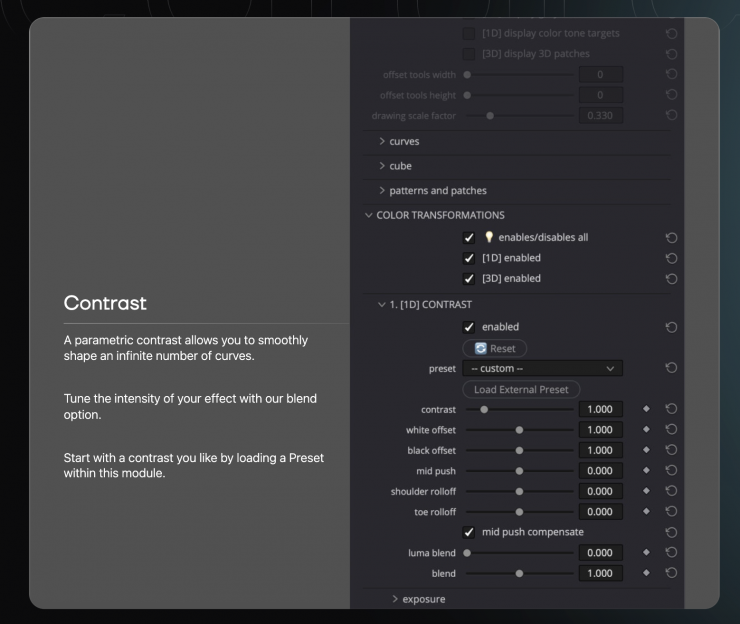Click the keyframe diamond next to white offset

click(646, 430)
